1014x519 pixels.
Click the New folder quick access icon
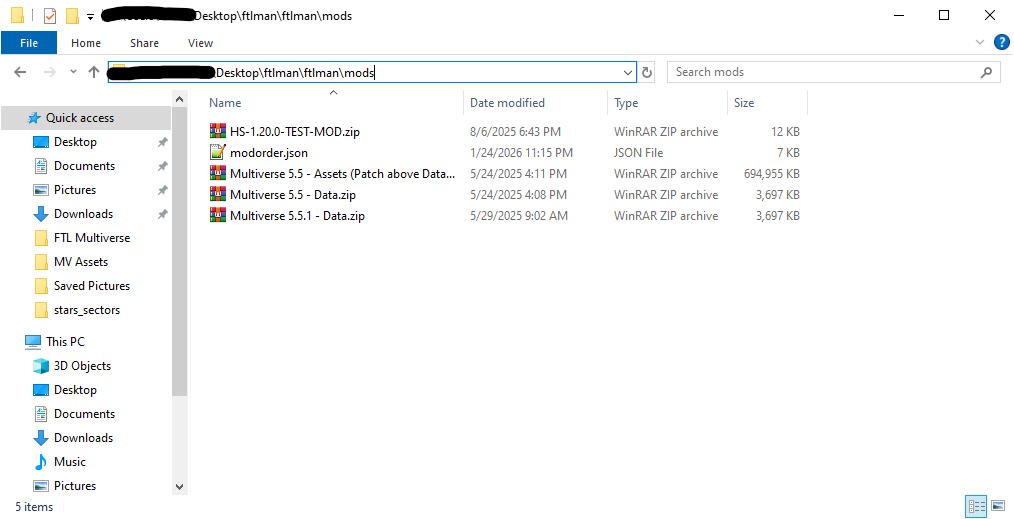pos(72,16)
